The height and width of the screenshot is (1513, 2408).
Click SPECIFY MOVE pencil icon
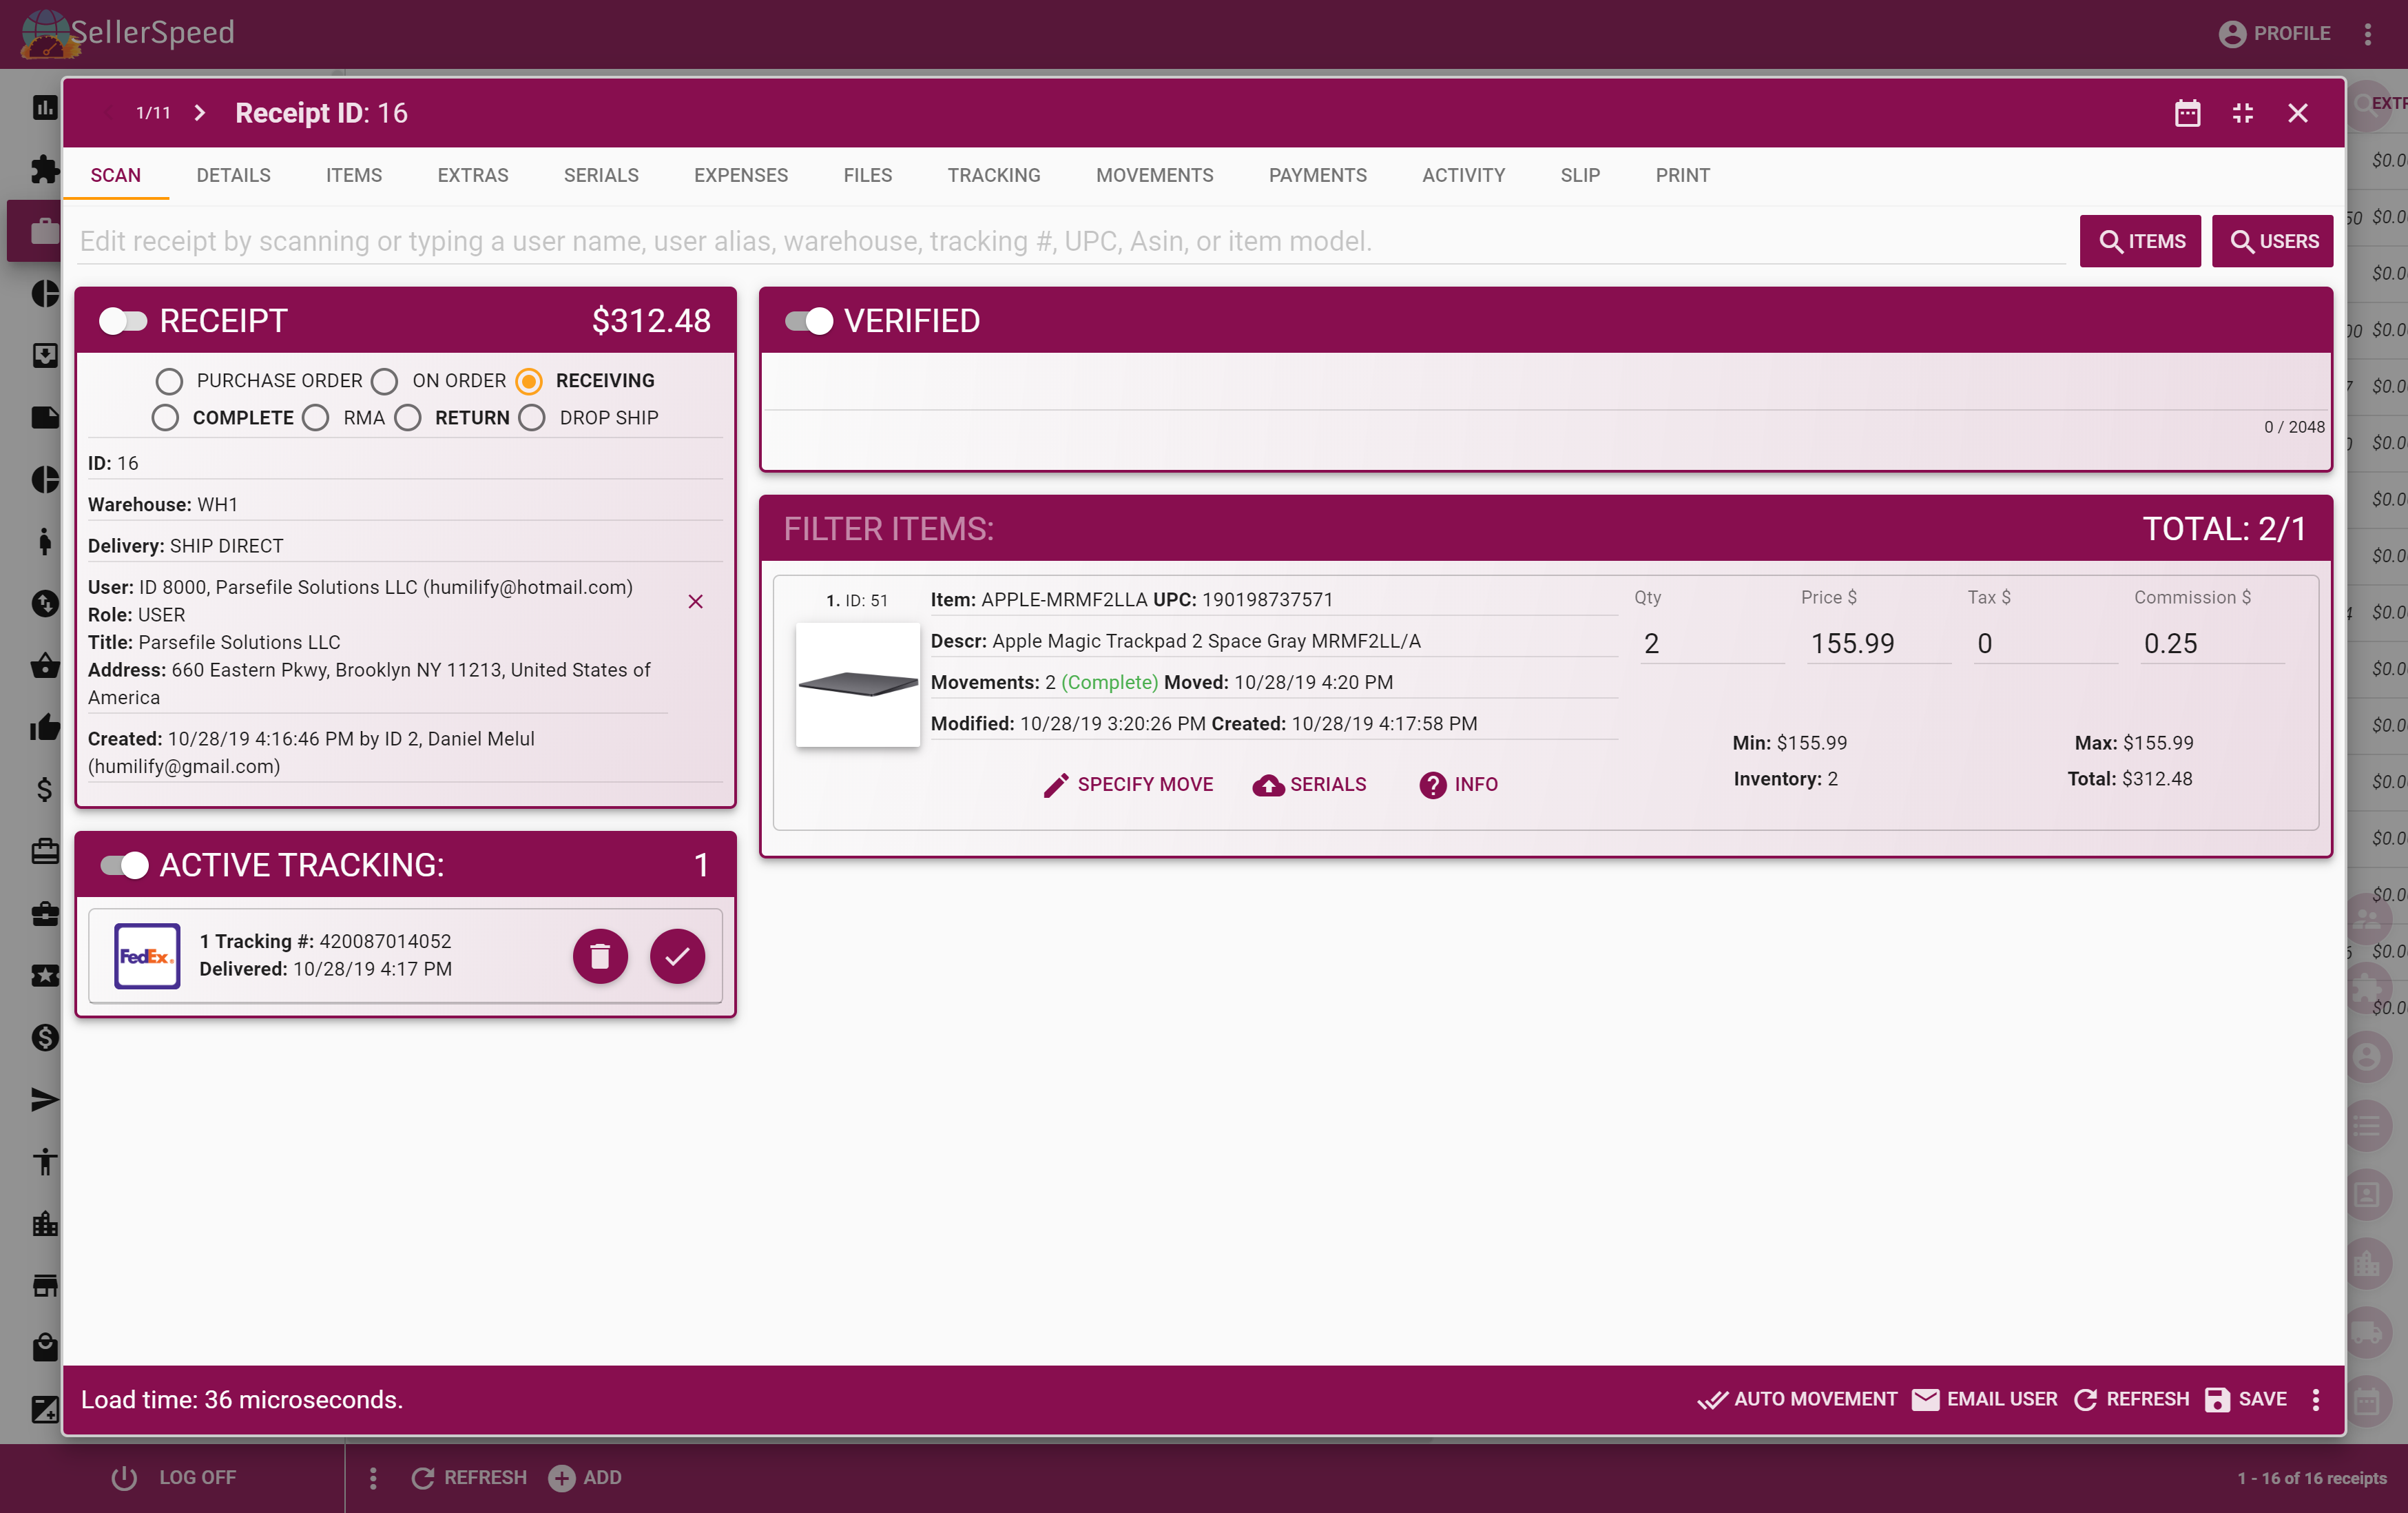click(1055, 785)
